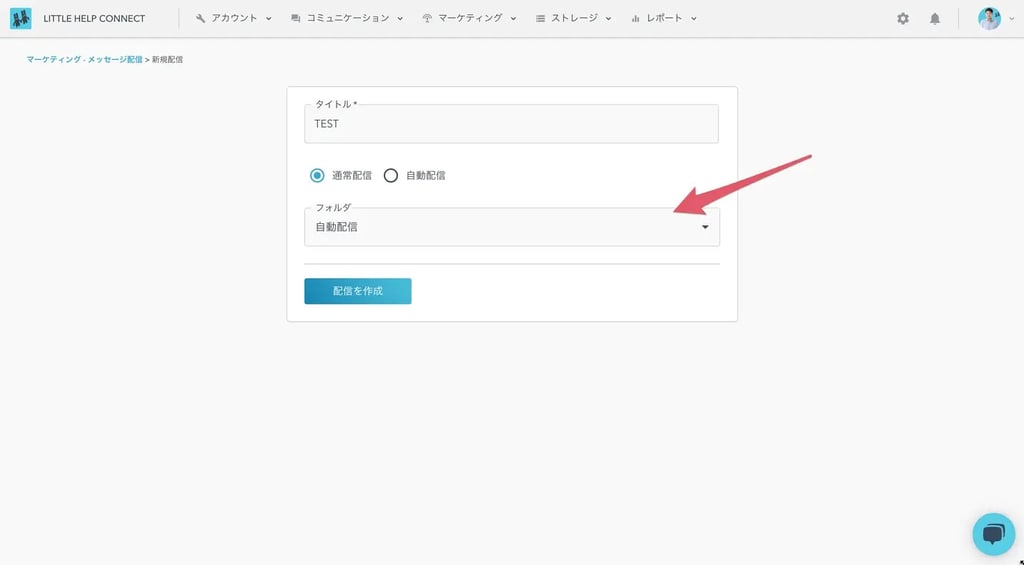
Task: Click the Little Help Connect logo icon
Action: click(x=20, y=18)
